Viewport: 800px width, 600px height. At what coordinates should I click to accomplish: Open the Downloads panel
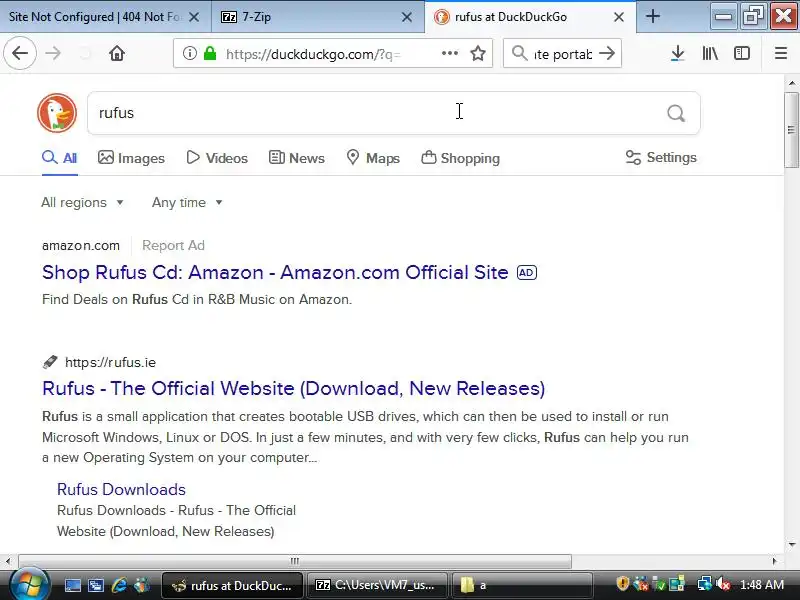point(678,53)
